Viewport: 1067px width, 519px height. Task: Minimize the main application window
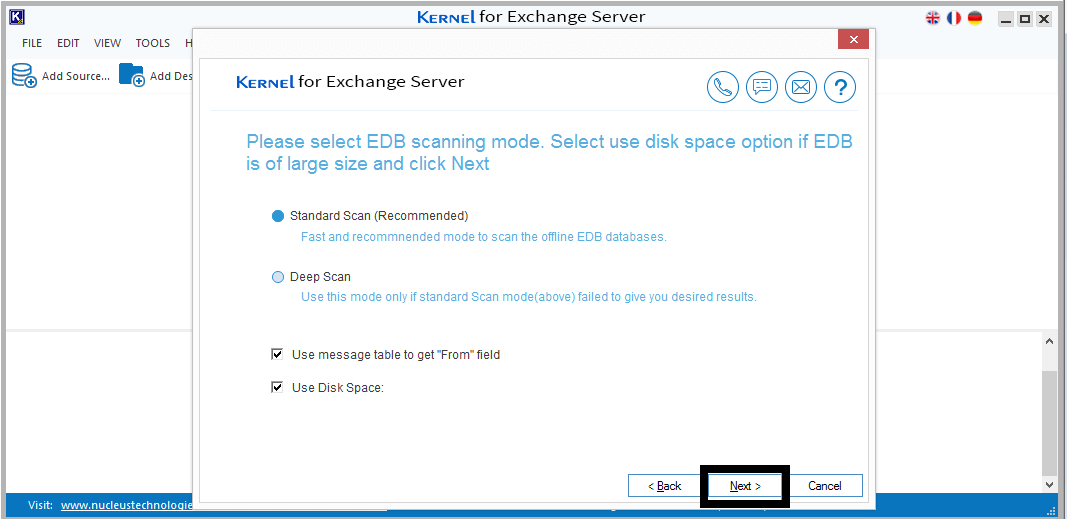pos(1006,20)
